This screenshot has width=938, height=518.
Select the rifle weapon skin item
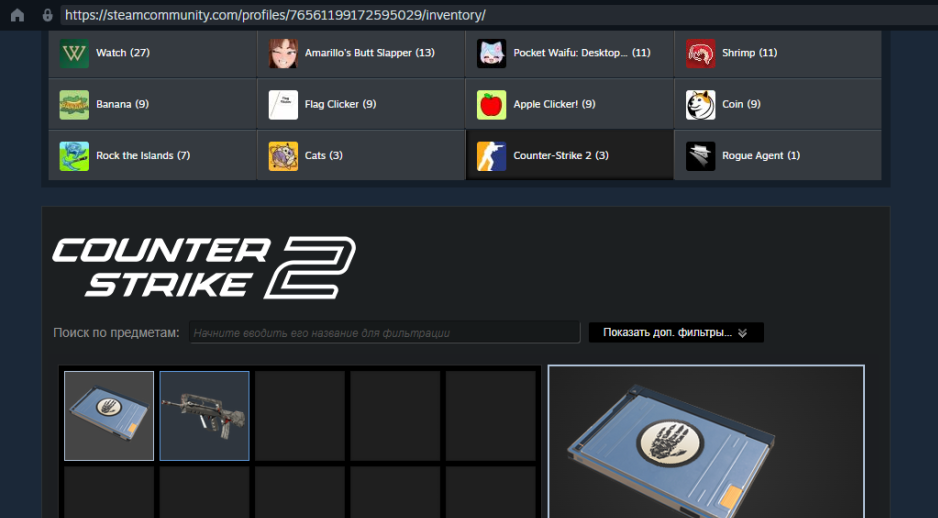click(205, 416)
